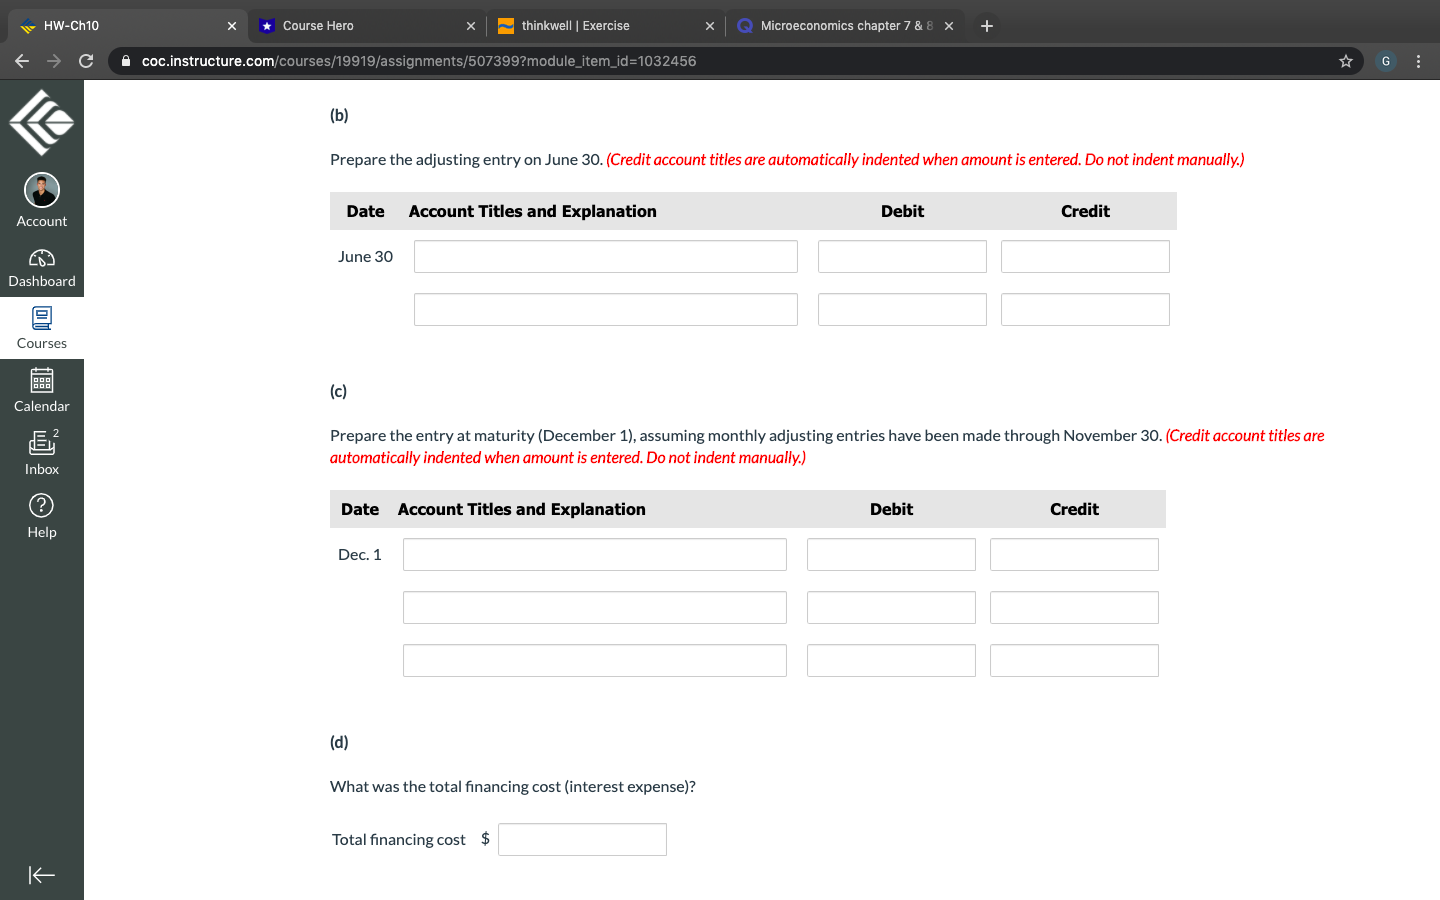Open a new browser tab
This screenshot has height=900, width=1440.
click(x=986, y=25)
